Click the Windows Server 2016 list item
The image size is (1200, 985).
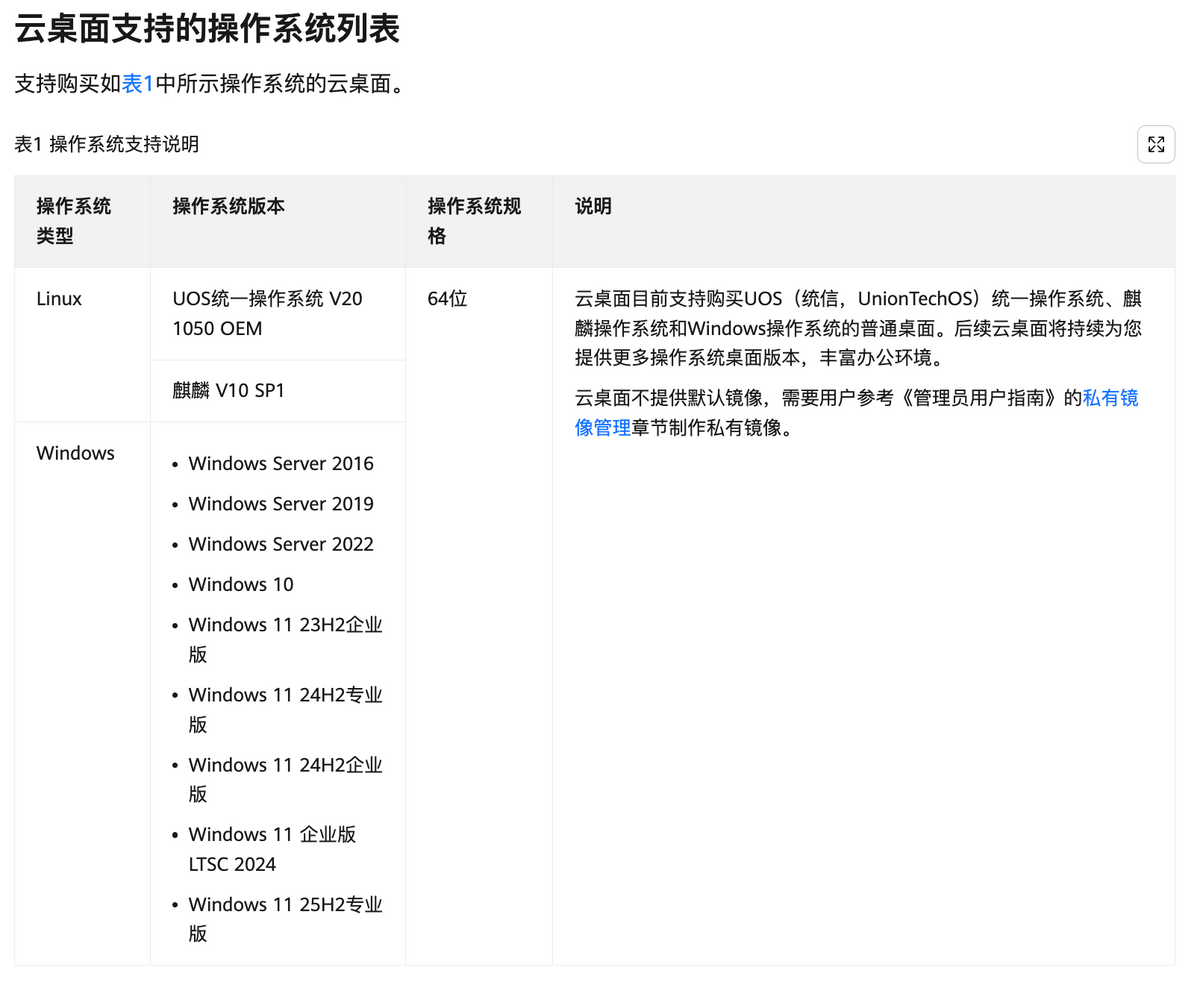pyautogui.click(x=281, y=463)
